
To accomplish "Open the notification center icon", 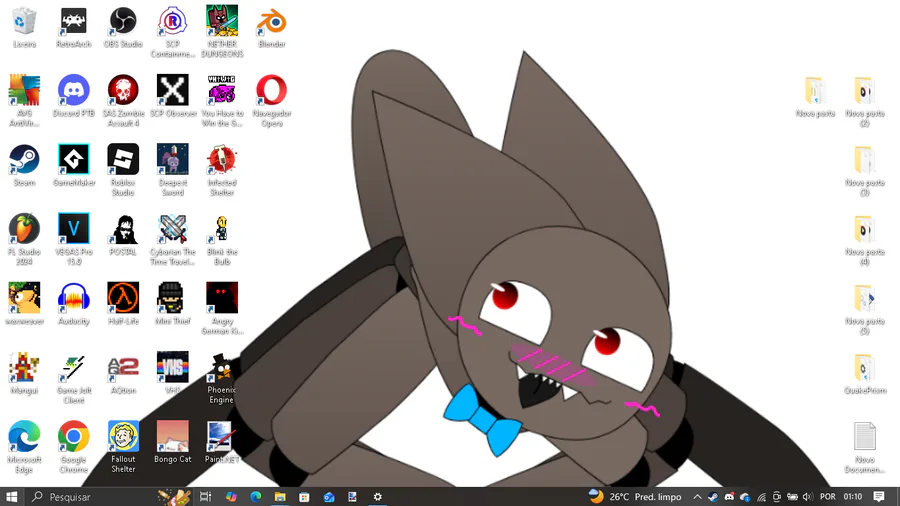I will coord(879,497).
